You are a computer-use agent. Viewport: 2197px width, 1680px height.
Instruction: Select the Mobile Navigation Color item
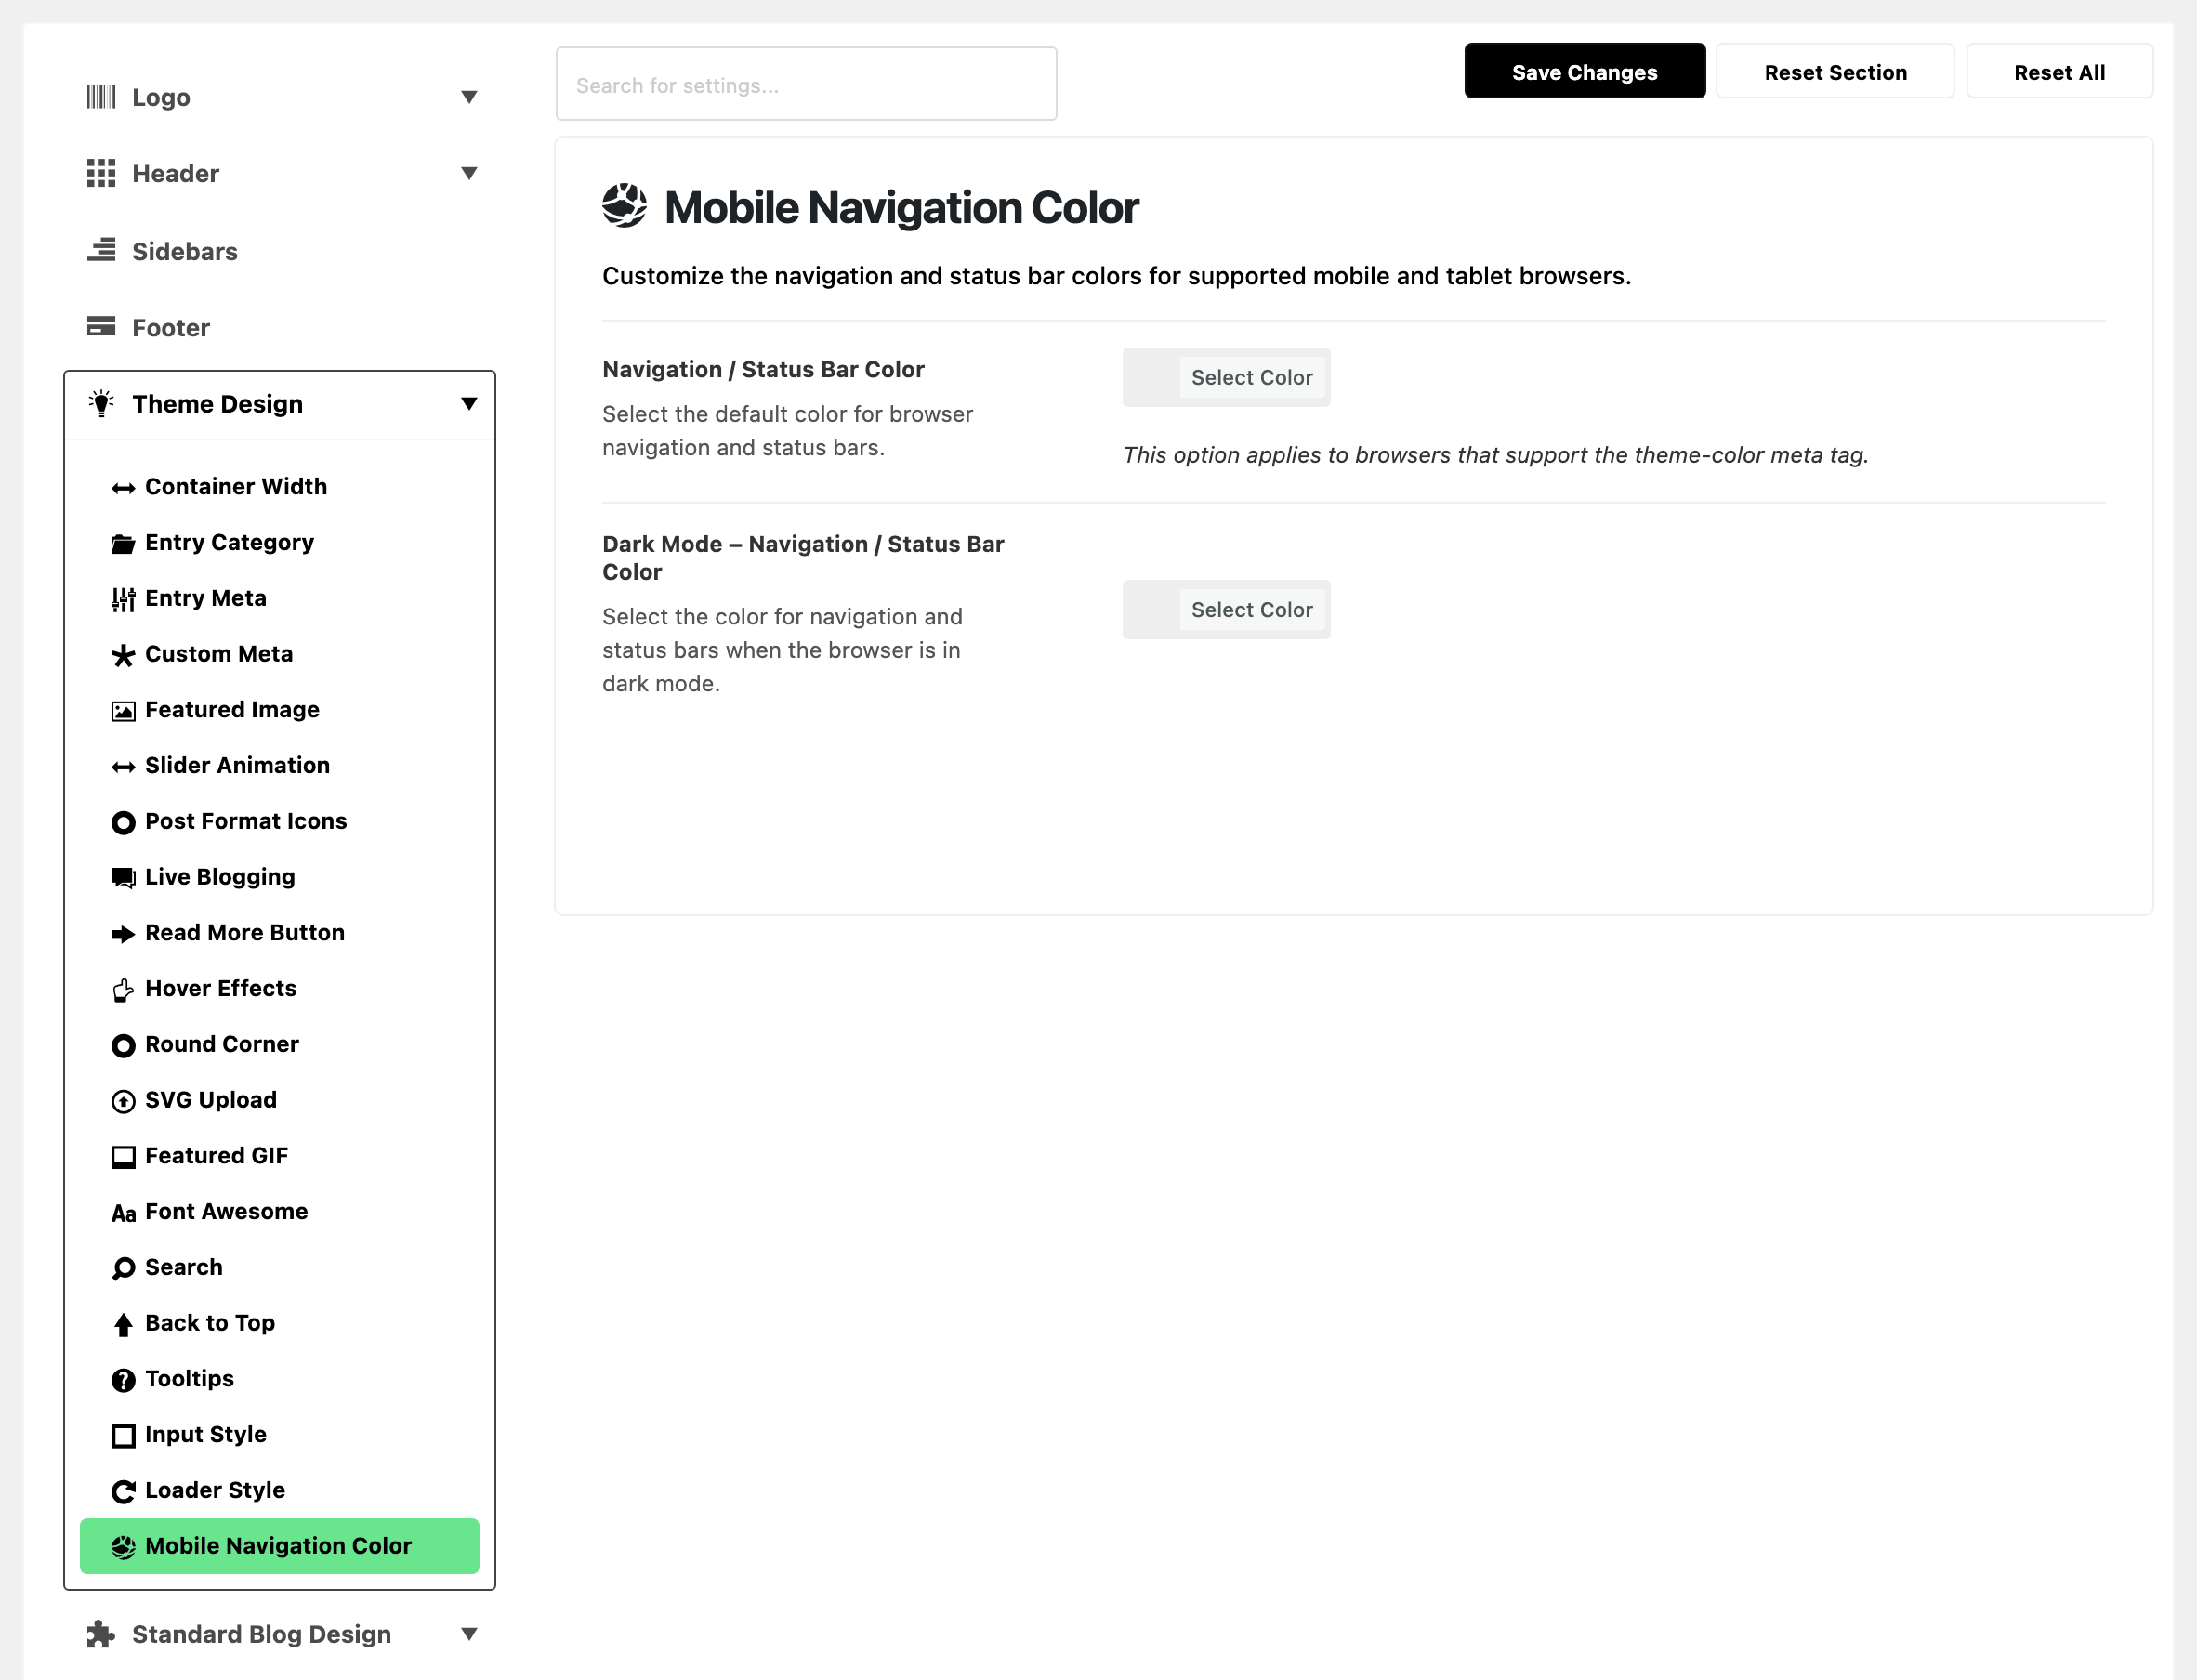(280, 1546)
